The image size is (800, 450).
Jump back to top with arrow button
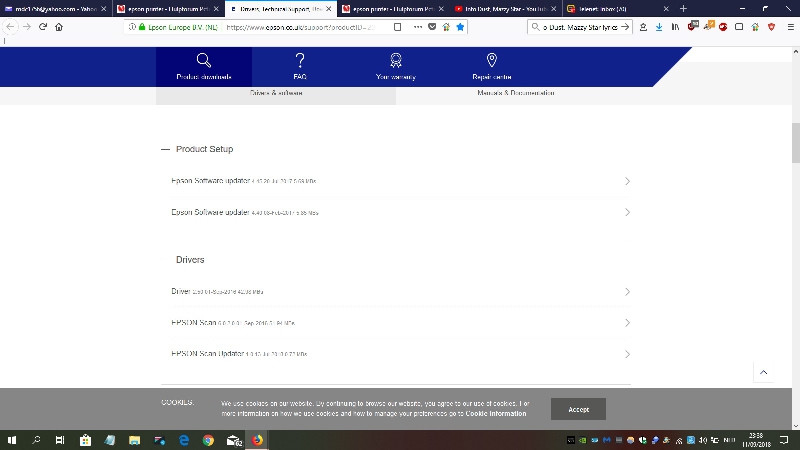point(763,372)
